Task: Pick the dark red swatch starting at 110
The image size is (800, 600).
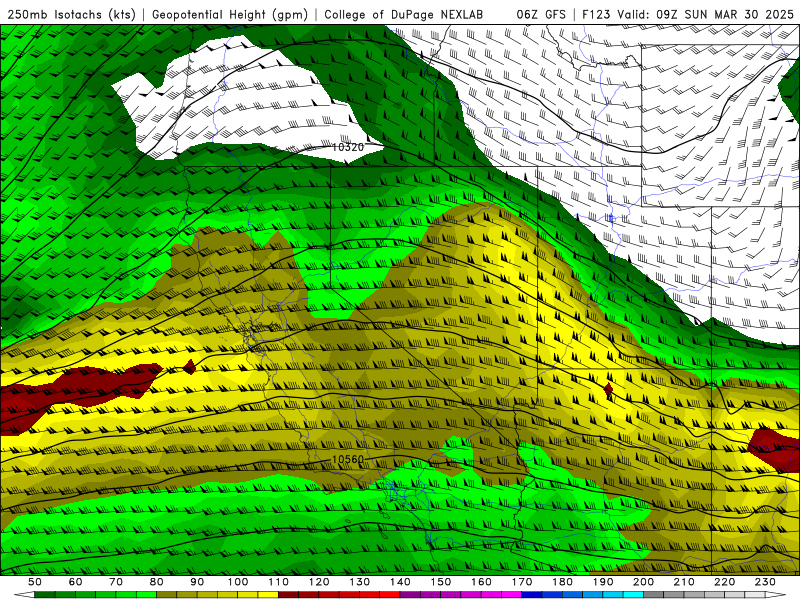Action: (x=289, y=595)
